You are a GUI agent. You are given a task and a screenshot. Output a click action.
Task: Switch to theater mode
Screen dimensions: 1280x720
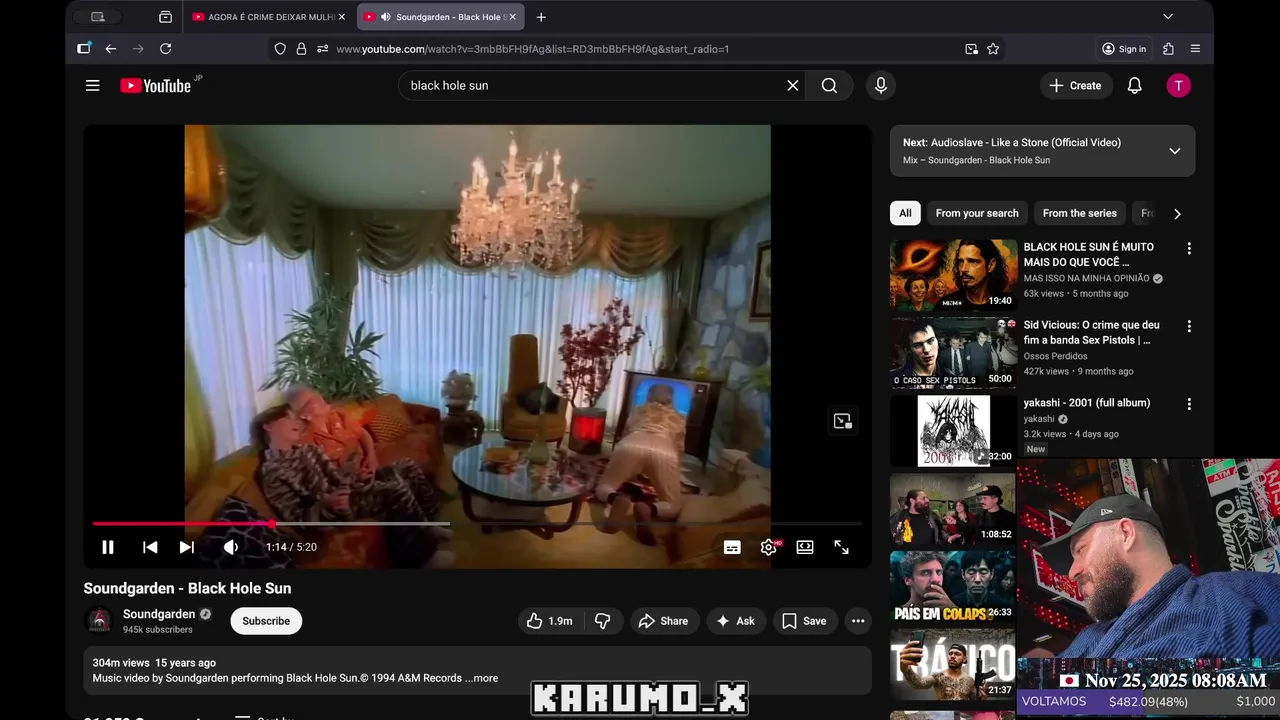[x=805, y=547]
